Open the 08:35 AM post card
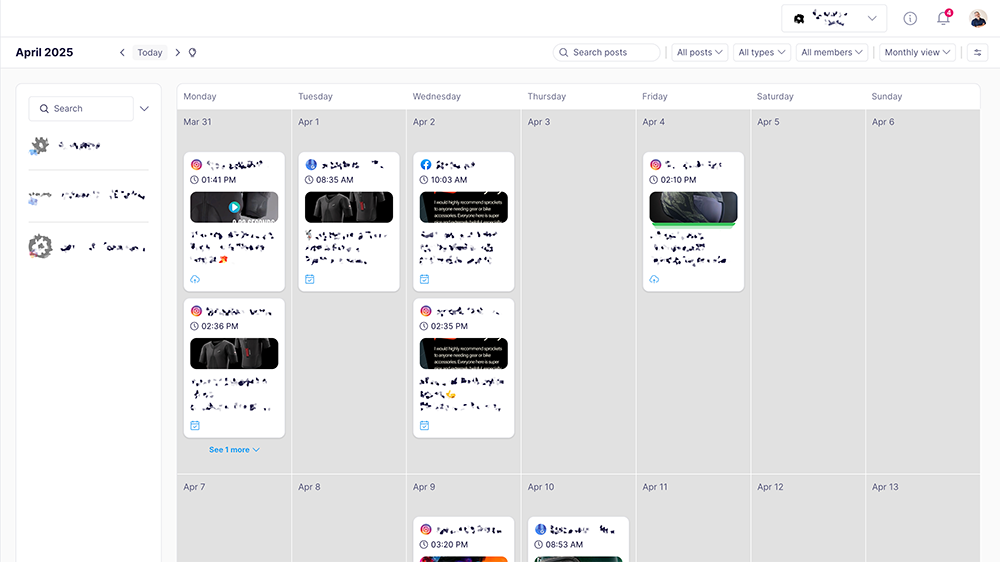This screenshot has width=1000, height=562. [x=349, y=221]
